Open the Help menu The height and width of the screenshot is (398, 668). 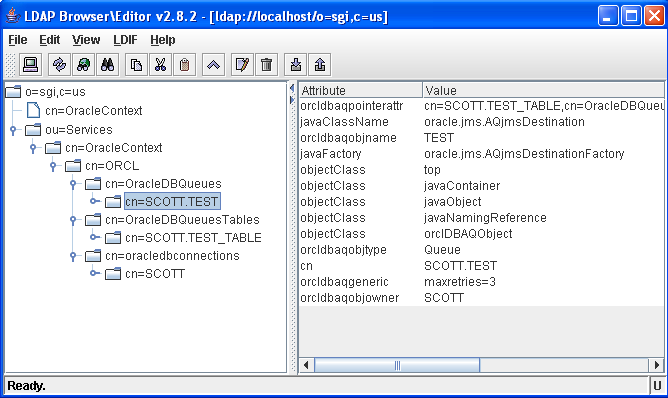pyautogui.click(x=163, y=40)
